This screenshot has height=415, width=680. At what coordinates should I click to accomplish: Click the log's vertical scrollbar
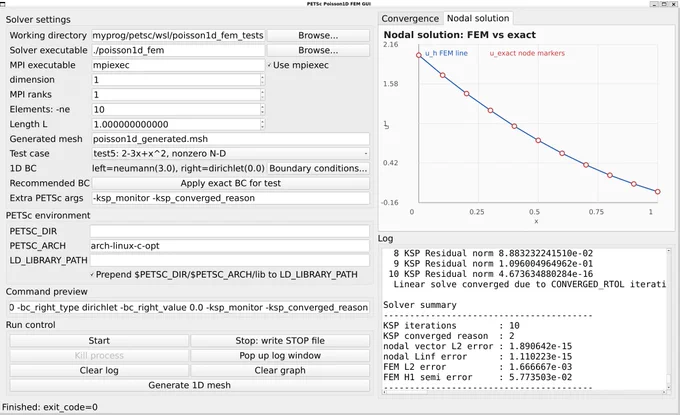(x=668, y=319)
